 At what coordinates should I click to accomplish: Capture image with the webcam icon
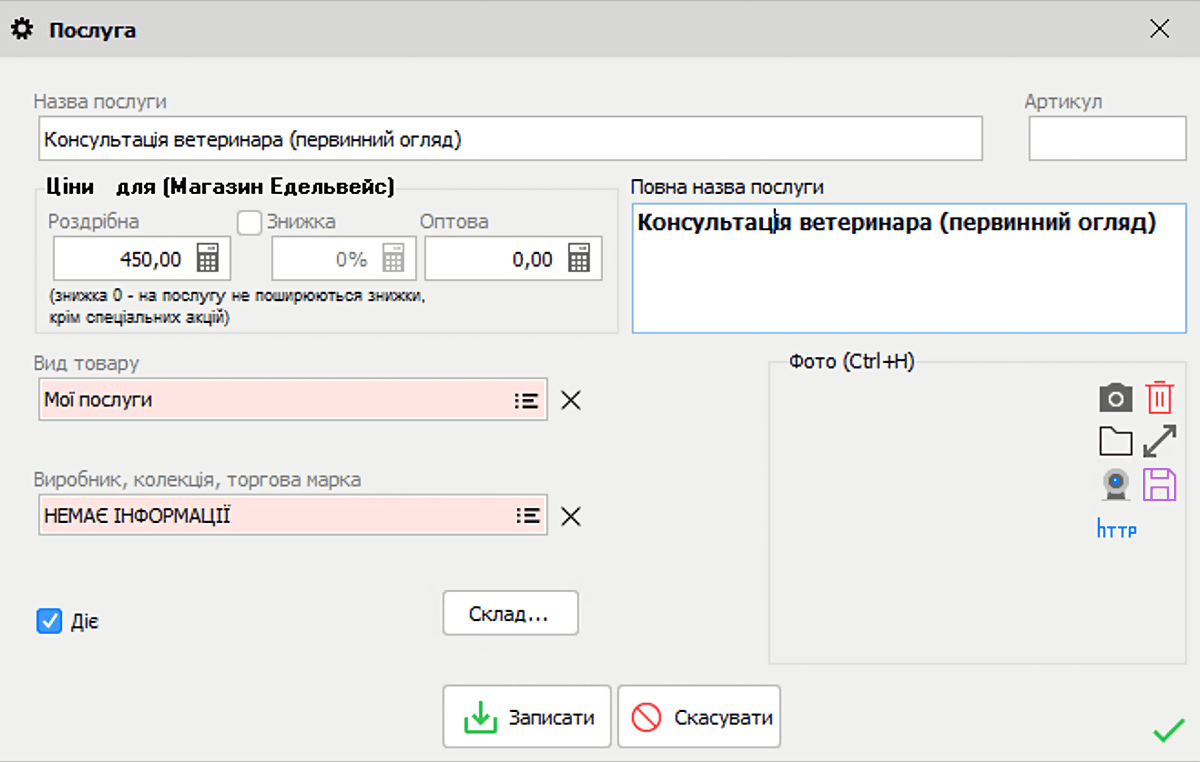point(1115,485)
